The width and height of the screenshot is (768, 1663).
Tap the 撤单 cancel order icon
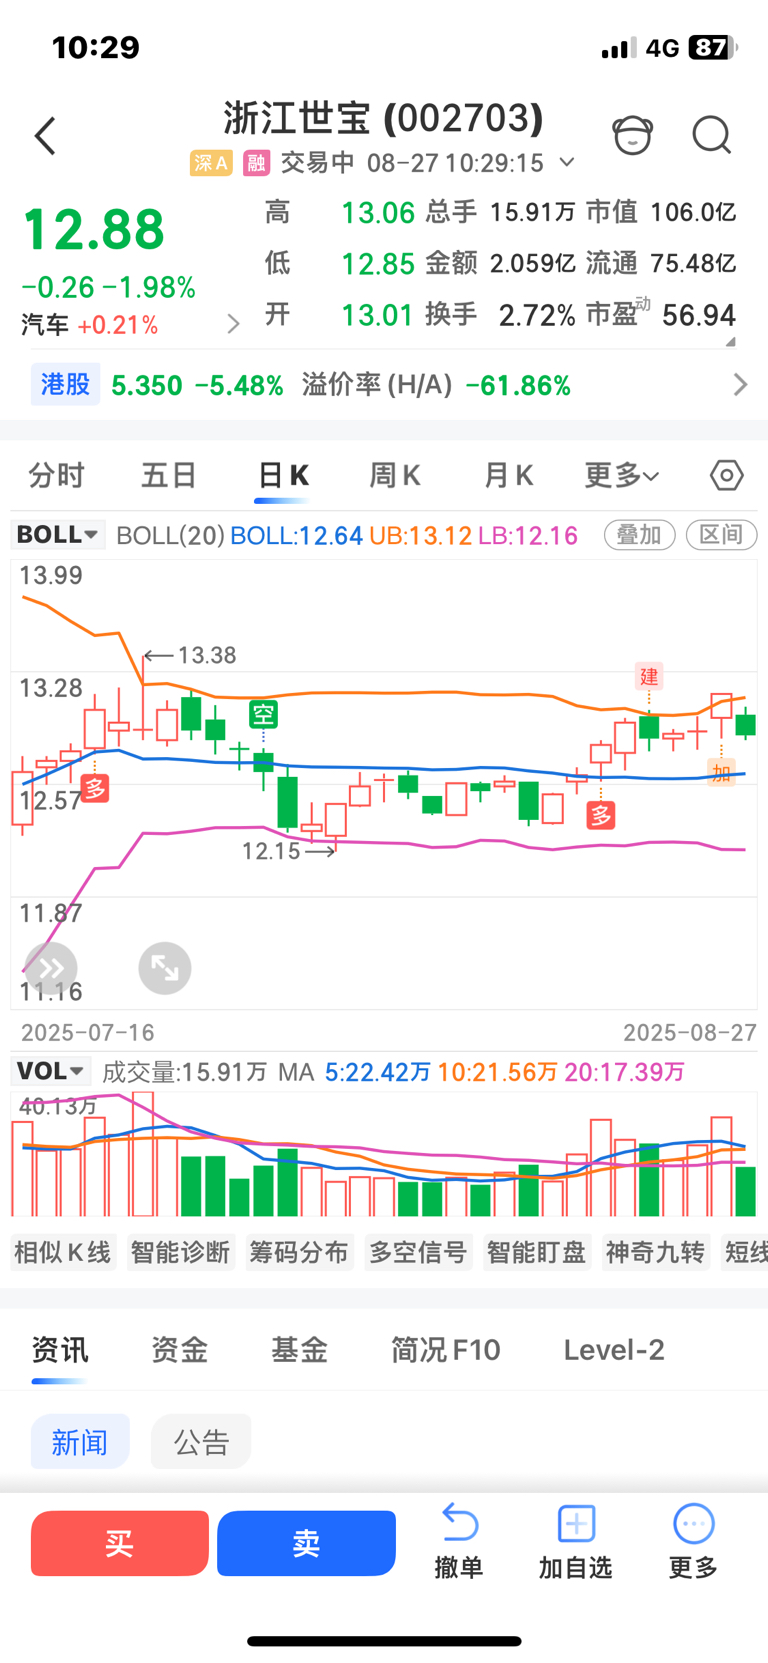459,1523
